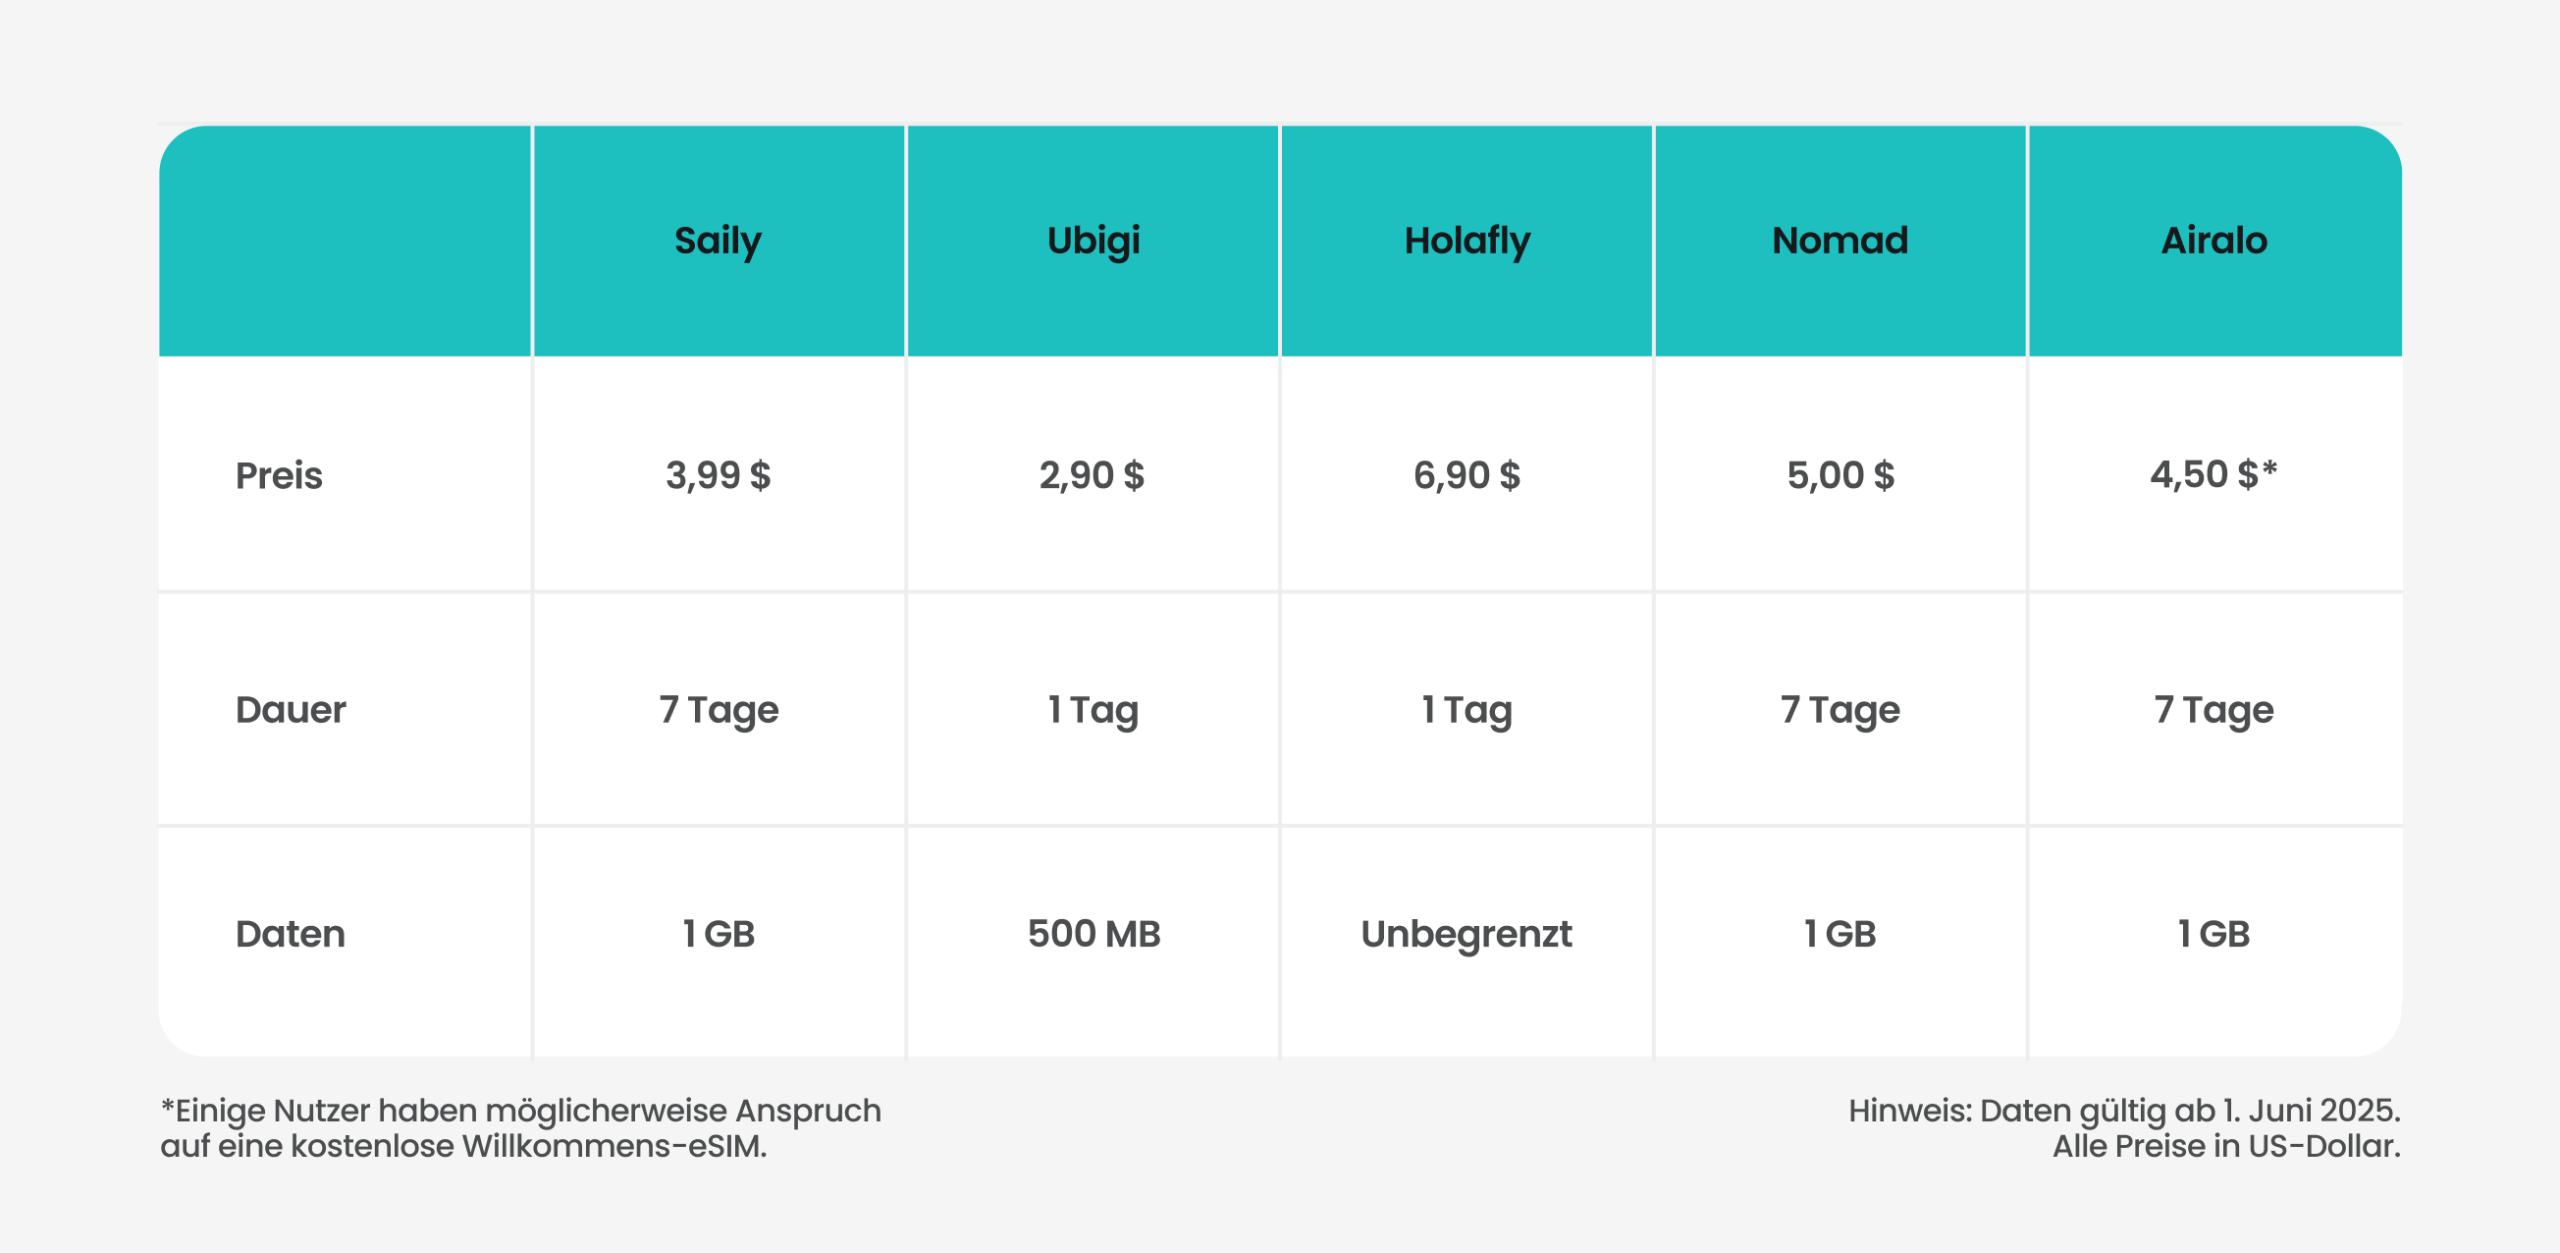The width and height of the screenshot is (2560, 1253).
Task: Click Ubigi price 2,90 $ cell
Action: (x=1092, y=475)
